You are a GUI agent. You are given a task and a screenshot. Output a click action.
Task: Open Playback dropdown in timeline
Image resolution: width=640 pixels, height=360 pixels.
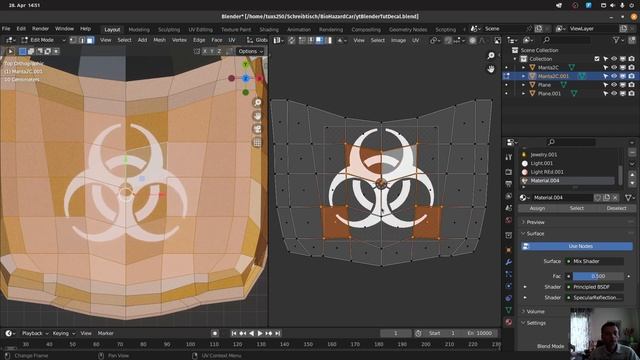(x=34, y=333)
